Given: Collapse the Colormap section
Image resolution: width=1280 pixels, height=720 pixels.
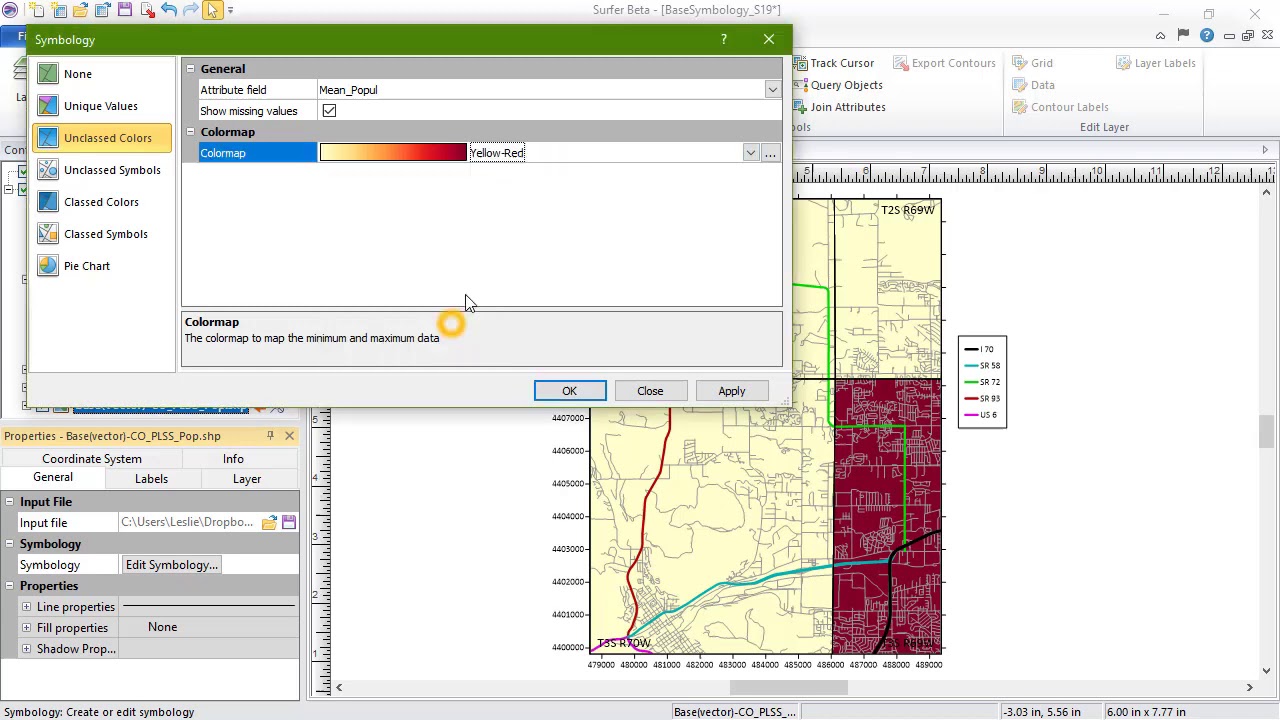Looking at the screenshot, I should [190, 132].
